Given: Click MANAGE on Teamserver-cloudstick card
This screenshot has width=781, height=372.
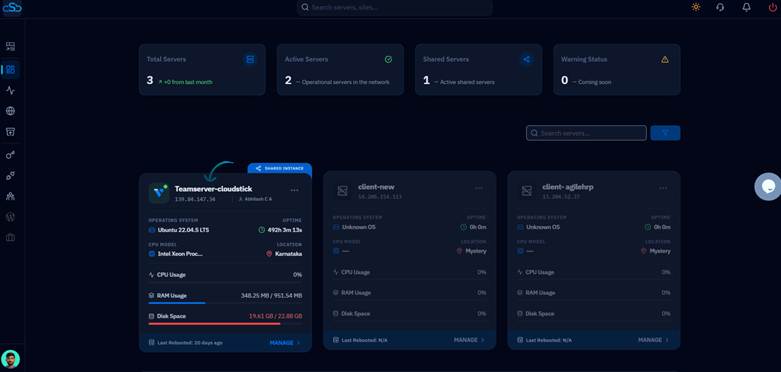Looking at the screenshot, I should (x=285, y=343).
